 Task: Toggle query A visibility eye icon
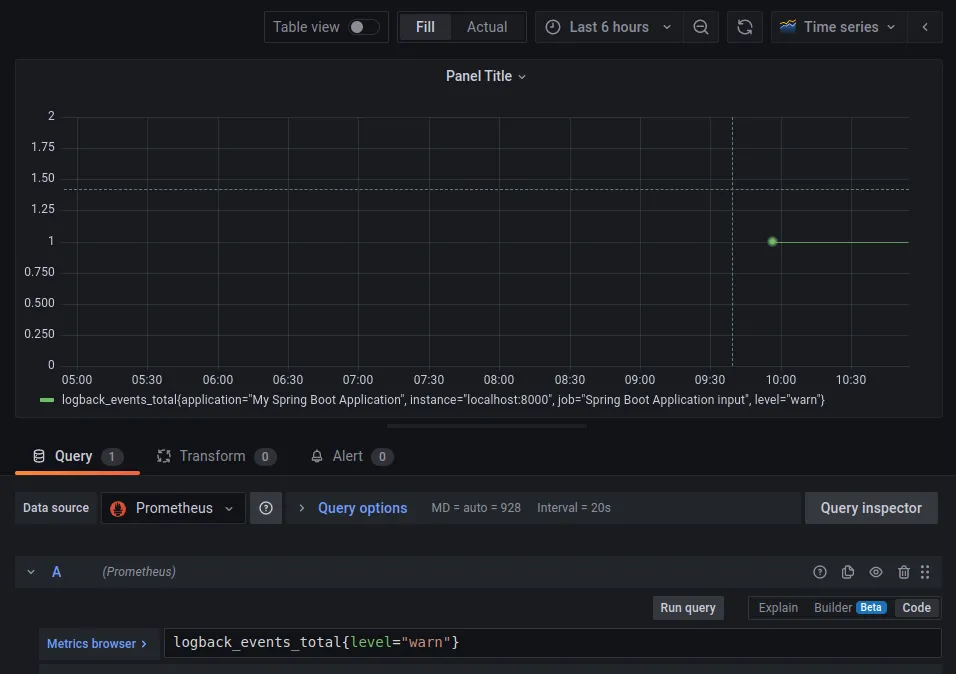(876, 572)
